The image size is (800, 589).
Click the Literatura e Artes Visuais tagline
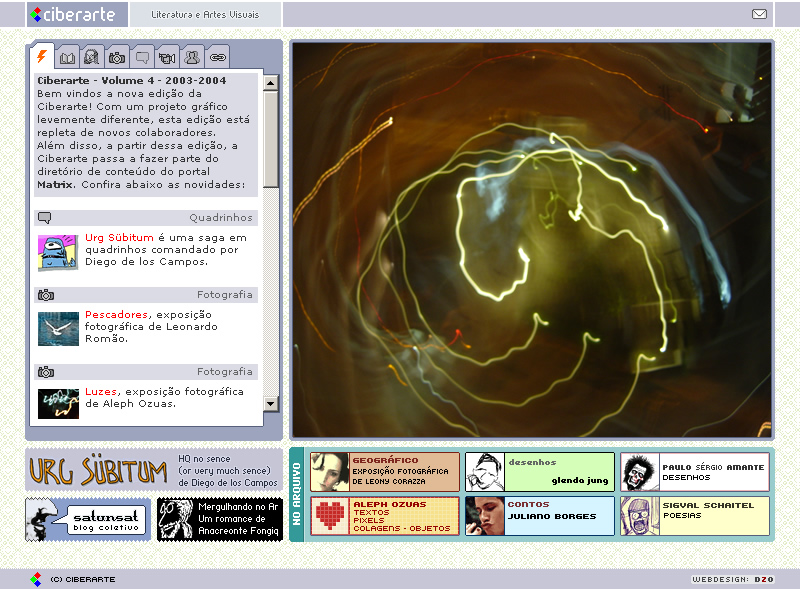(205, 15)
